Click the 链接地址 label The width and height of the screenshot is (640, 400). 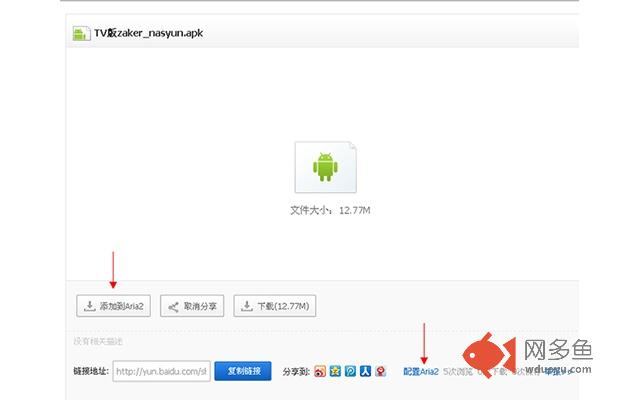pyautogui.click(x=91, y=371)
